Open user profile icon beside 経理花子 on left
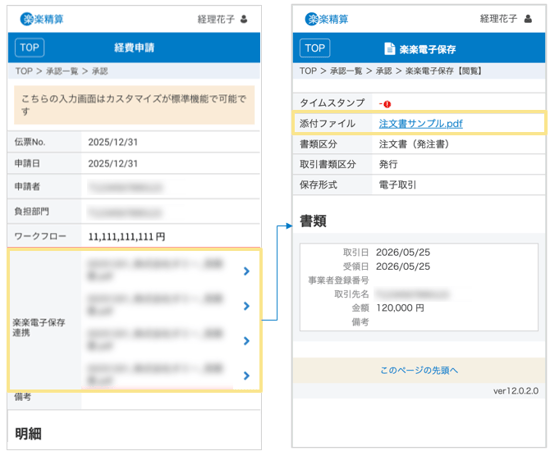 tap(244, 19)
